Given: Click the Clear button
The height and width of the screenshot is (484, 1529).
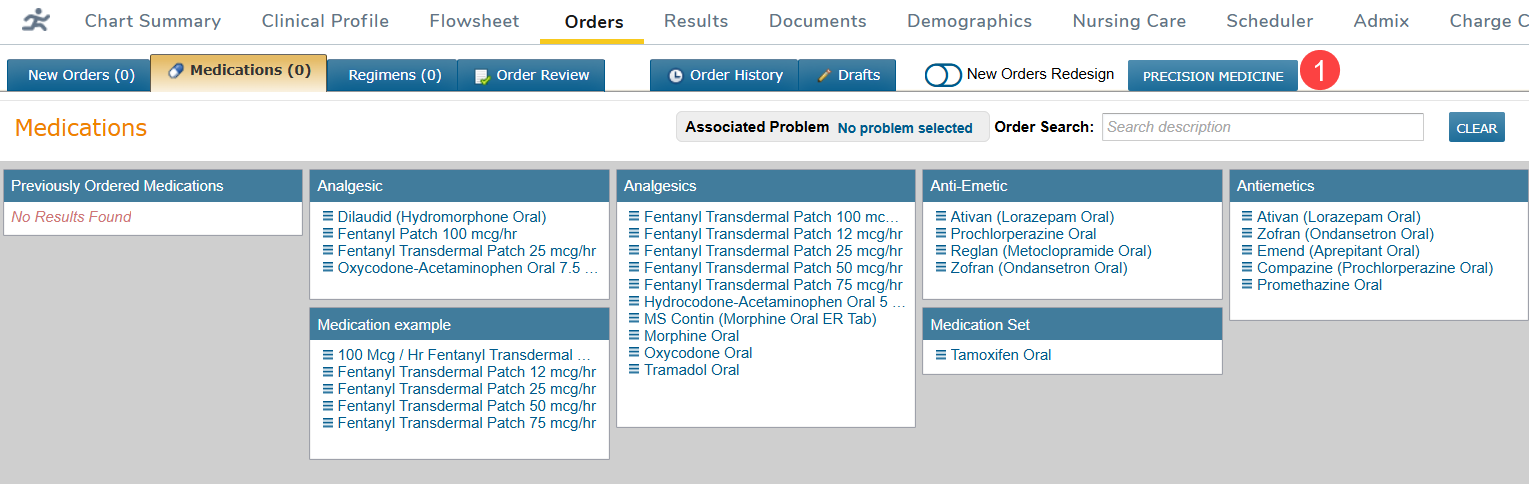Looking at the screenshot, I should pos(1476,128).
